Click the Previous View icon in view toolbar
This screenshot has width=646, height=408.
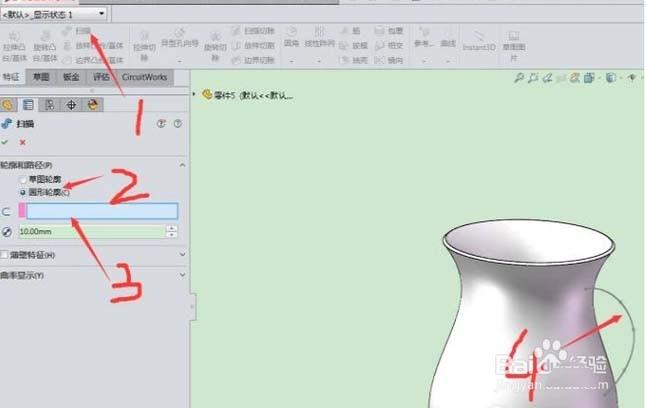547,77
